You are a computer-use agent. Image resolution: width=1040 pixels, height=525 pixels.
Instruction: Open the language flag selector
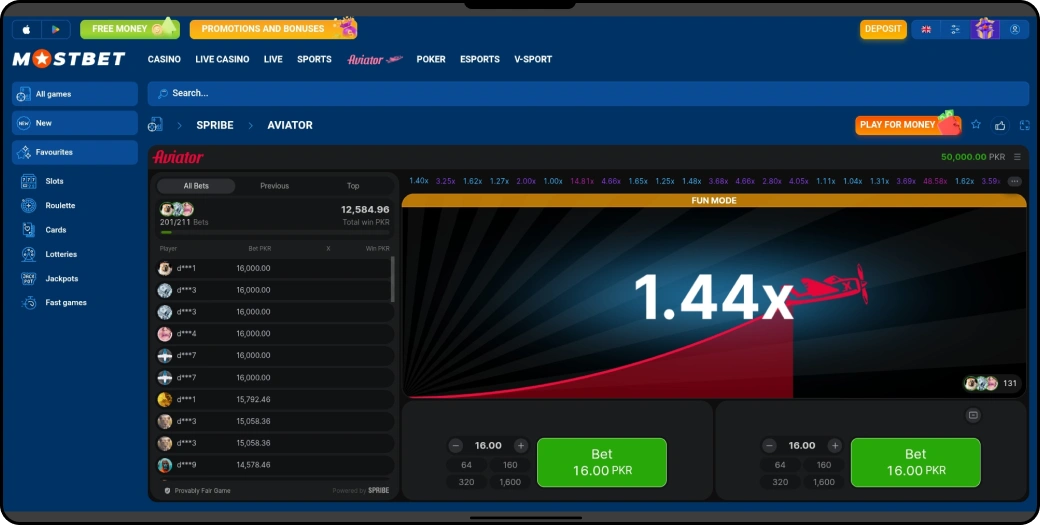[x=926, y=30]
